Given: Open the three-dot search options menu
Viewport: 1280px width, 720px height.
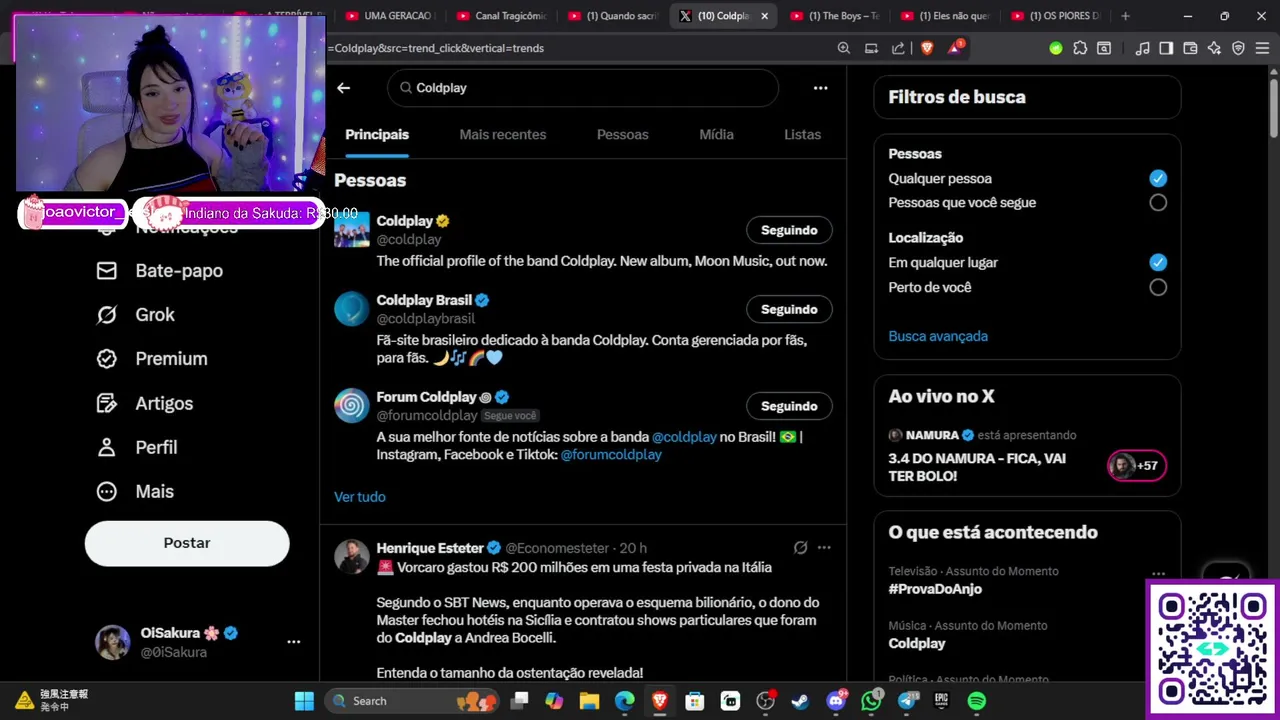Looking at the screenshot, I should tap(820, 88).
